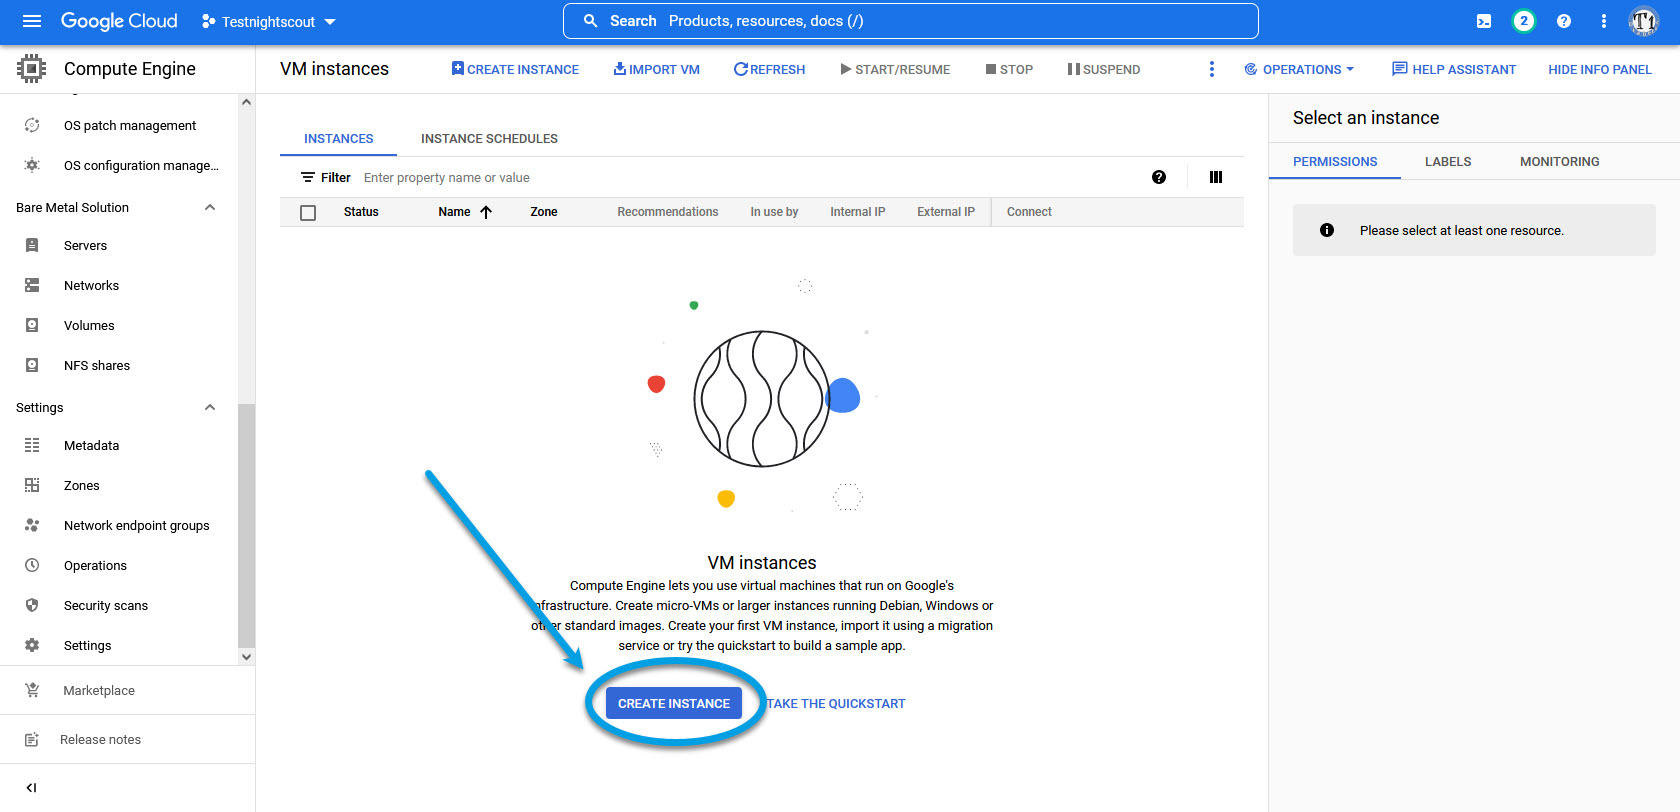Open column display options icon
The height and width of the screenshot is (812, 1680).
point(1216,177)
